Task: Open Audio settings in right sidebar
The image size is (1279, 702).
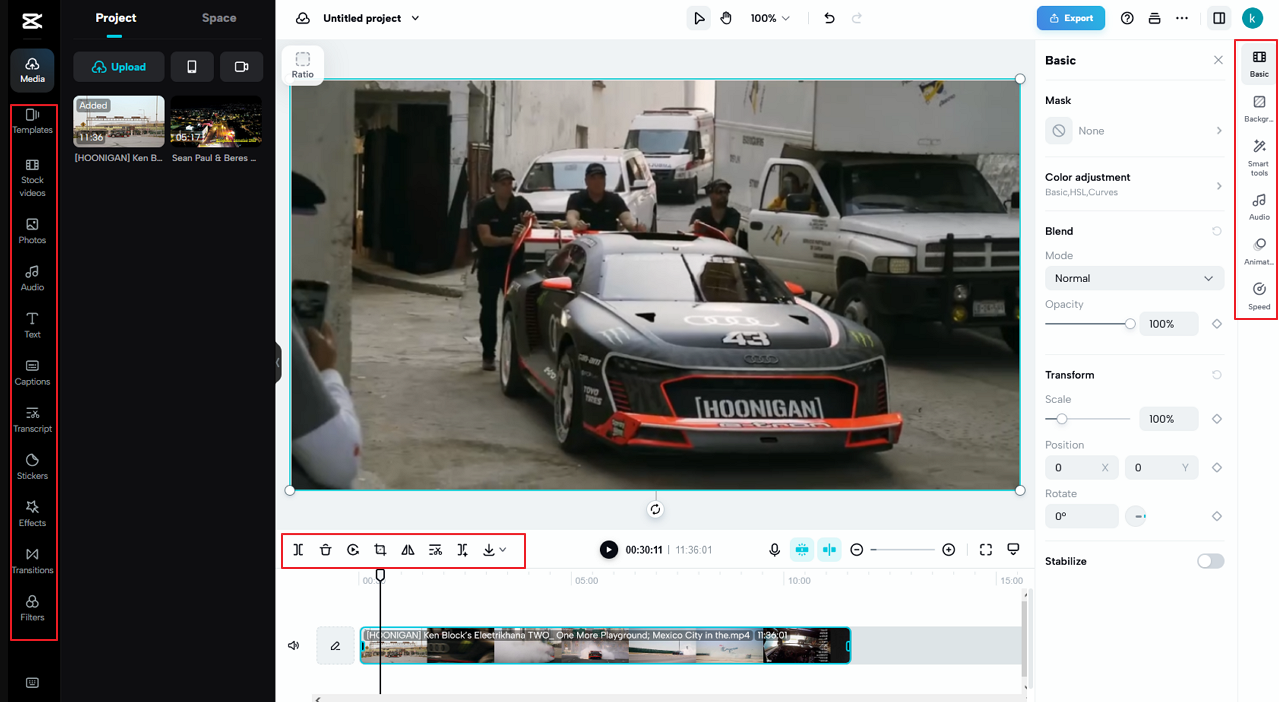Action: 1259,206
